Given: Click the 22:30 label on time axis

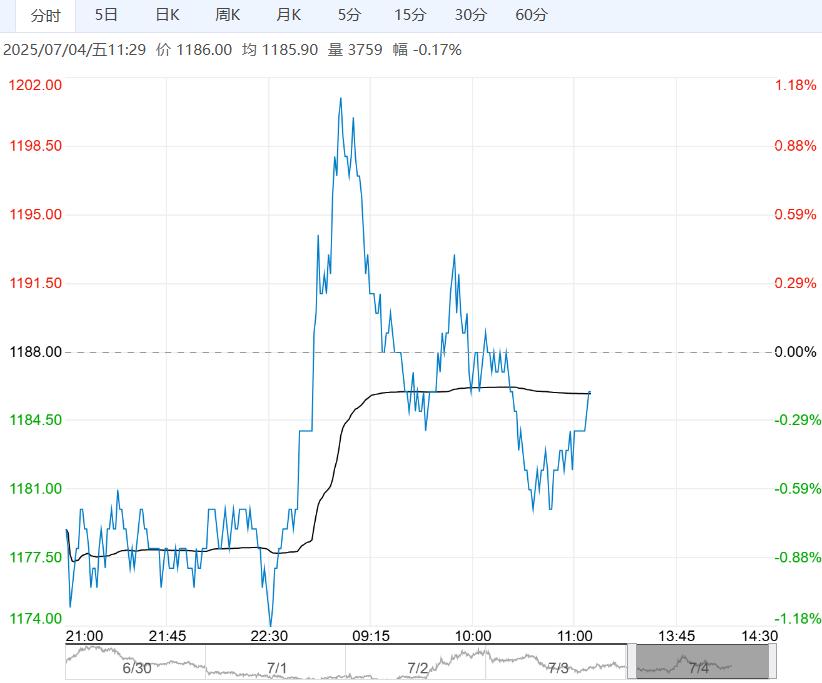Looking at the screenshot, I should pyautogui.click(x=269, y=636).
